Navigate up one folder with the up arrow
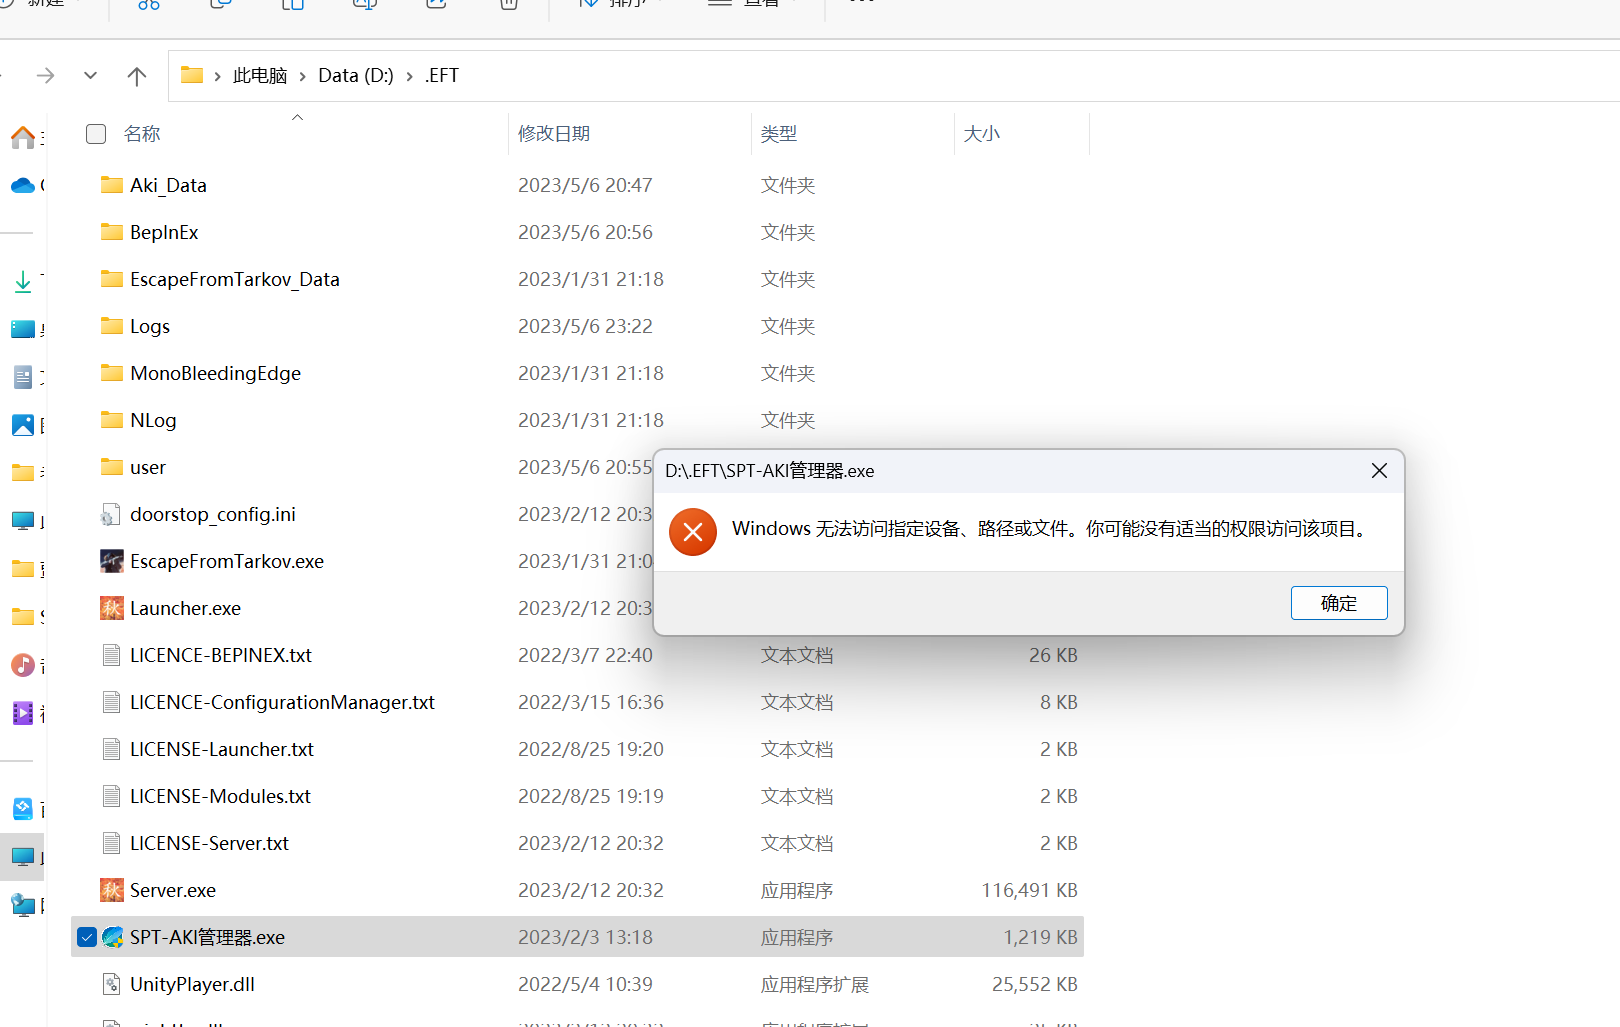This screenshot has height=1027, width=1620. point(137,75)
